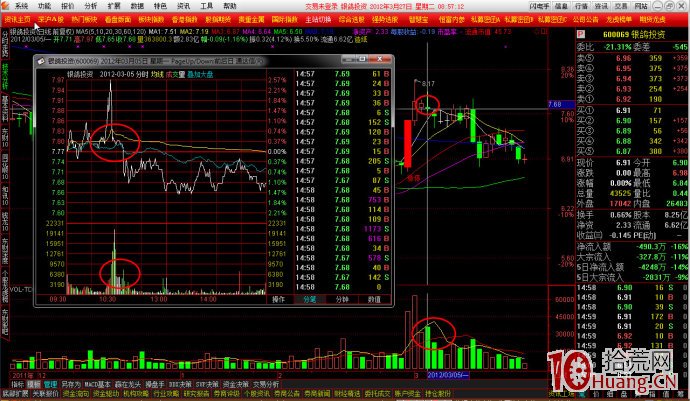Open the 数据 menu

[x=137, y=6]
